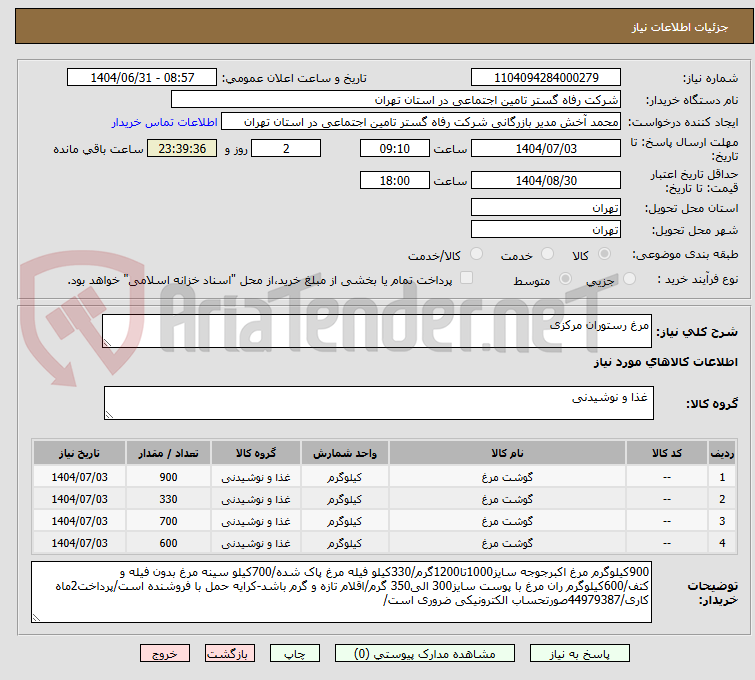The width and height of the screenshot is (755, 680).
Task: Click the نام کالا column header
Action: (493, 453)
